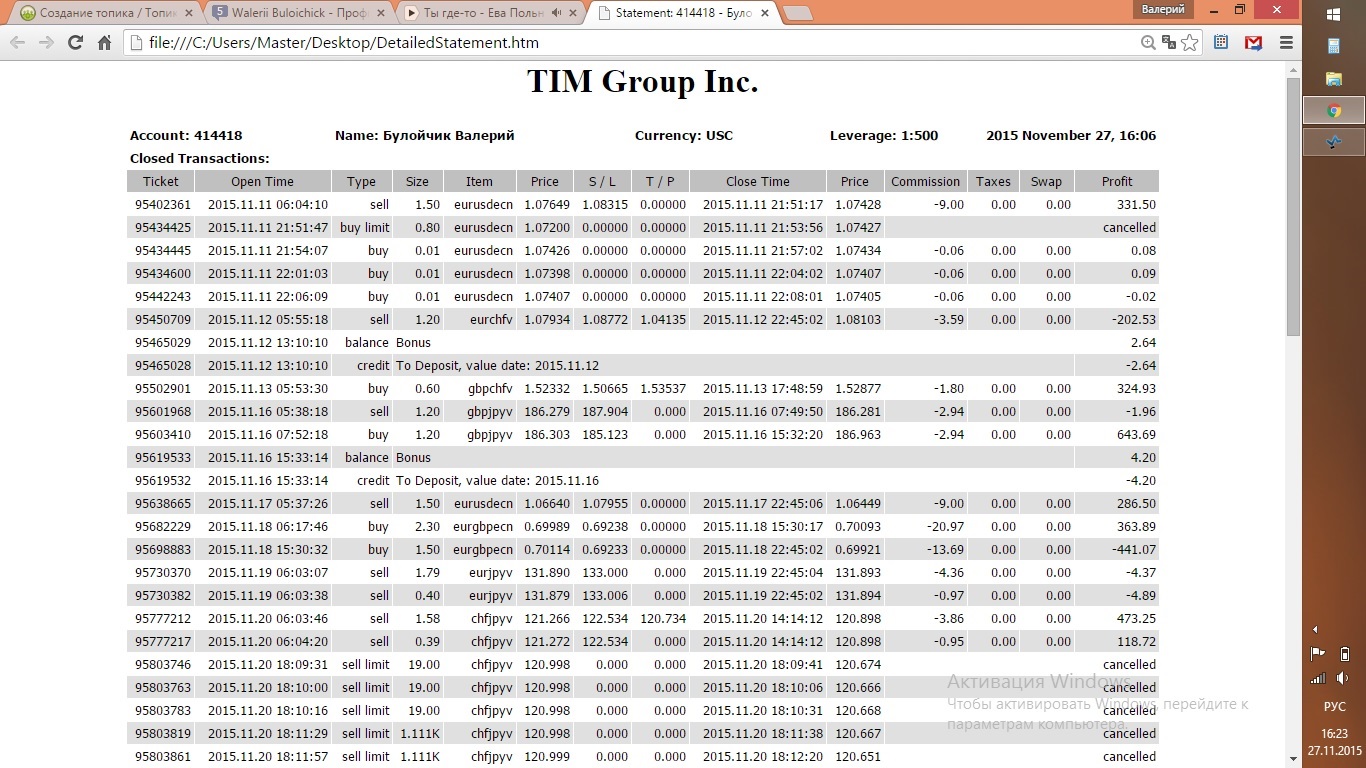
Task: Close the Statement: 414418 tab
Action: tap(765, 13)
